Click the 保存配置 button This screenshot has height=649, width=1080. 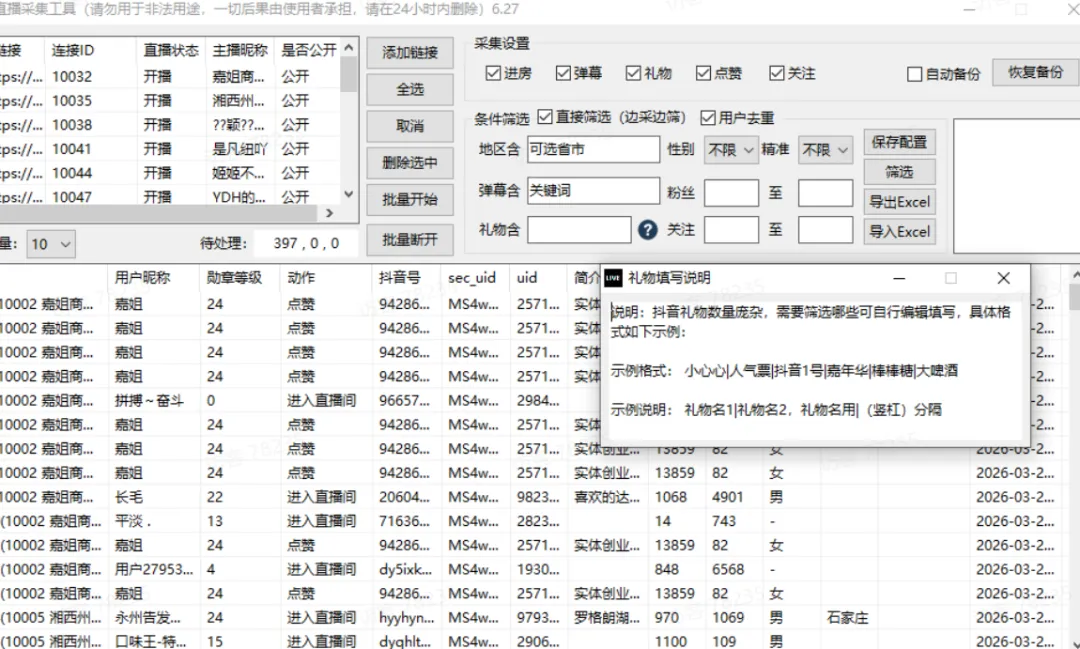point(899,142)
